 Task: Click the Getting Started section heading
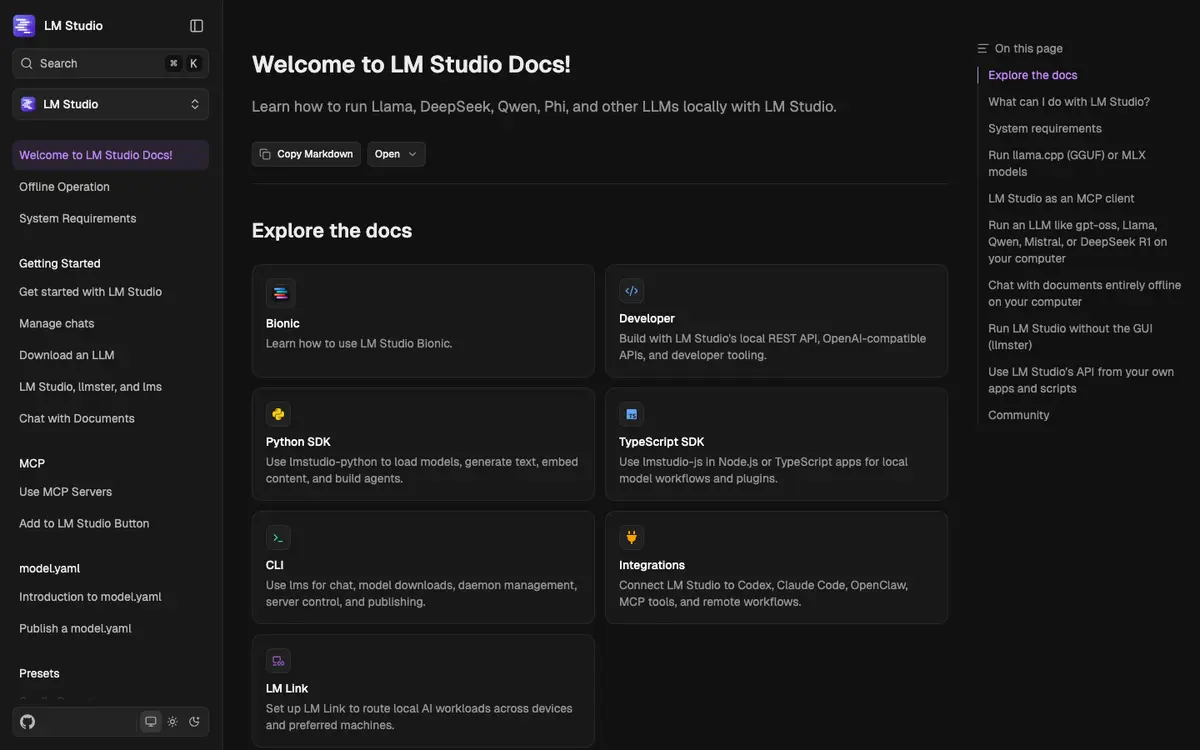(x=60, y=264)
